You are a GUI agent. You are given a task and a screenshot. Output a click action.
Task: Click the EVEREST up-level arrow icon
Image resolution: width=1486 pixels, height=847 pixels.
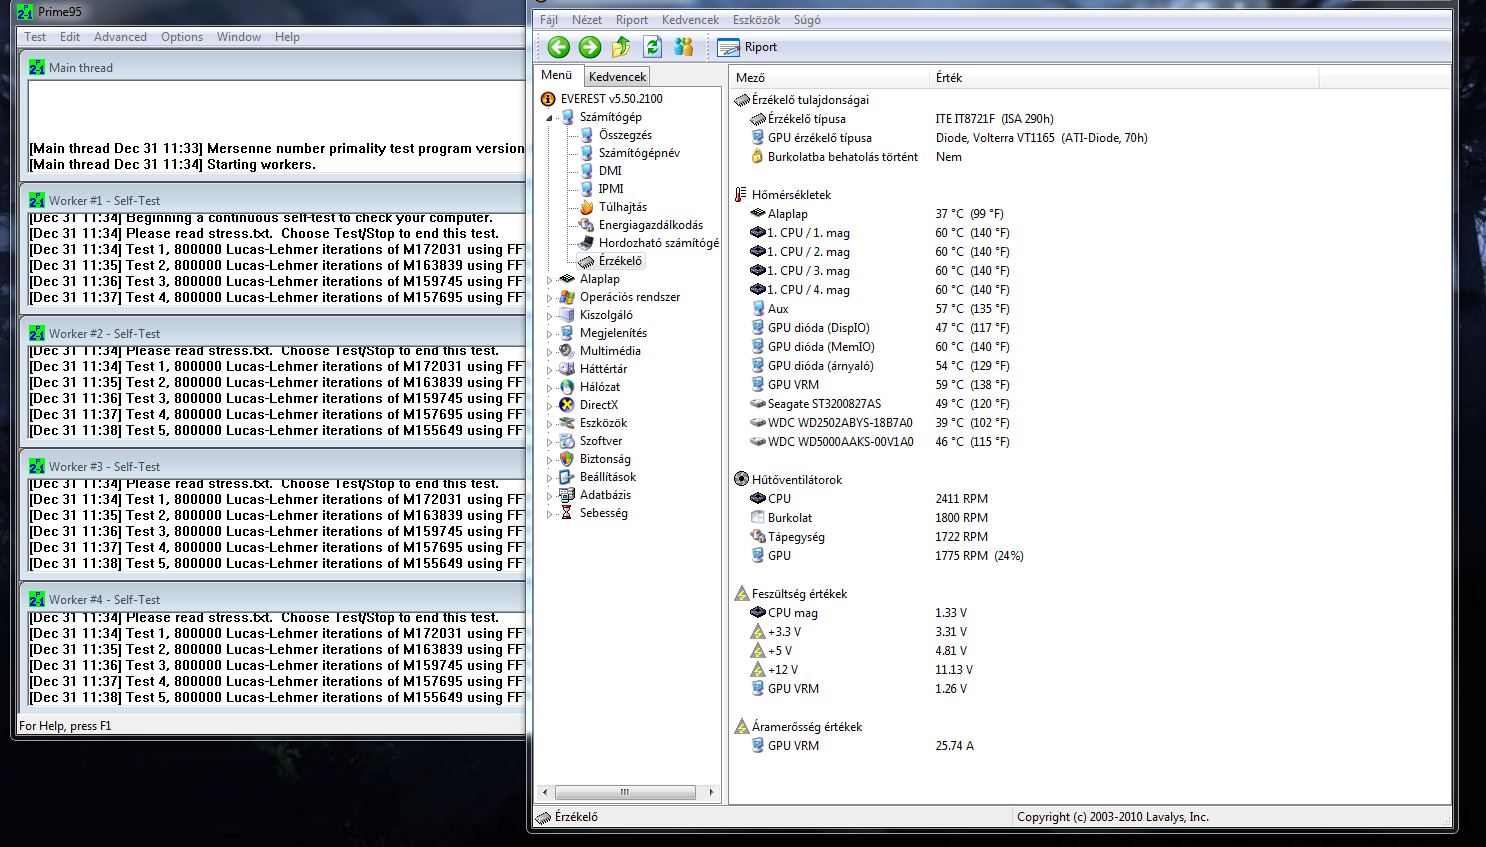[x=621, y=47]
